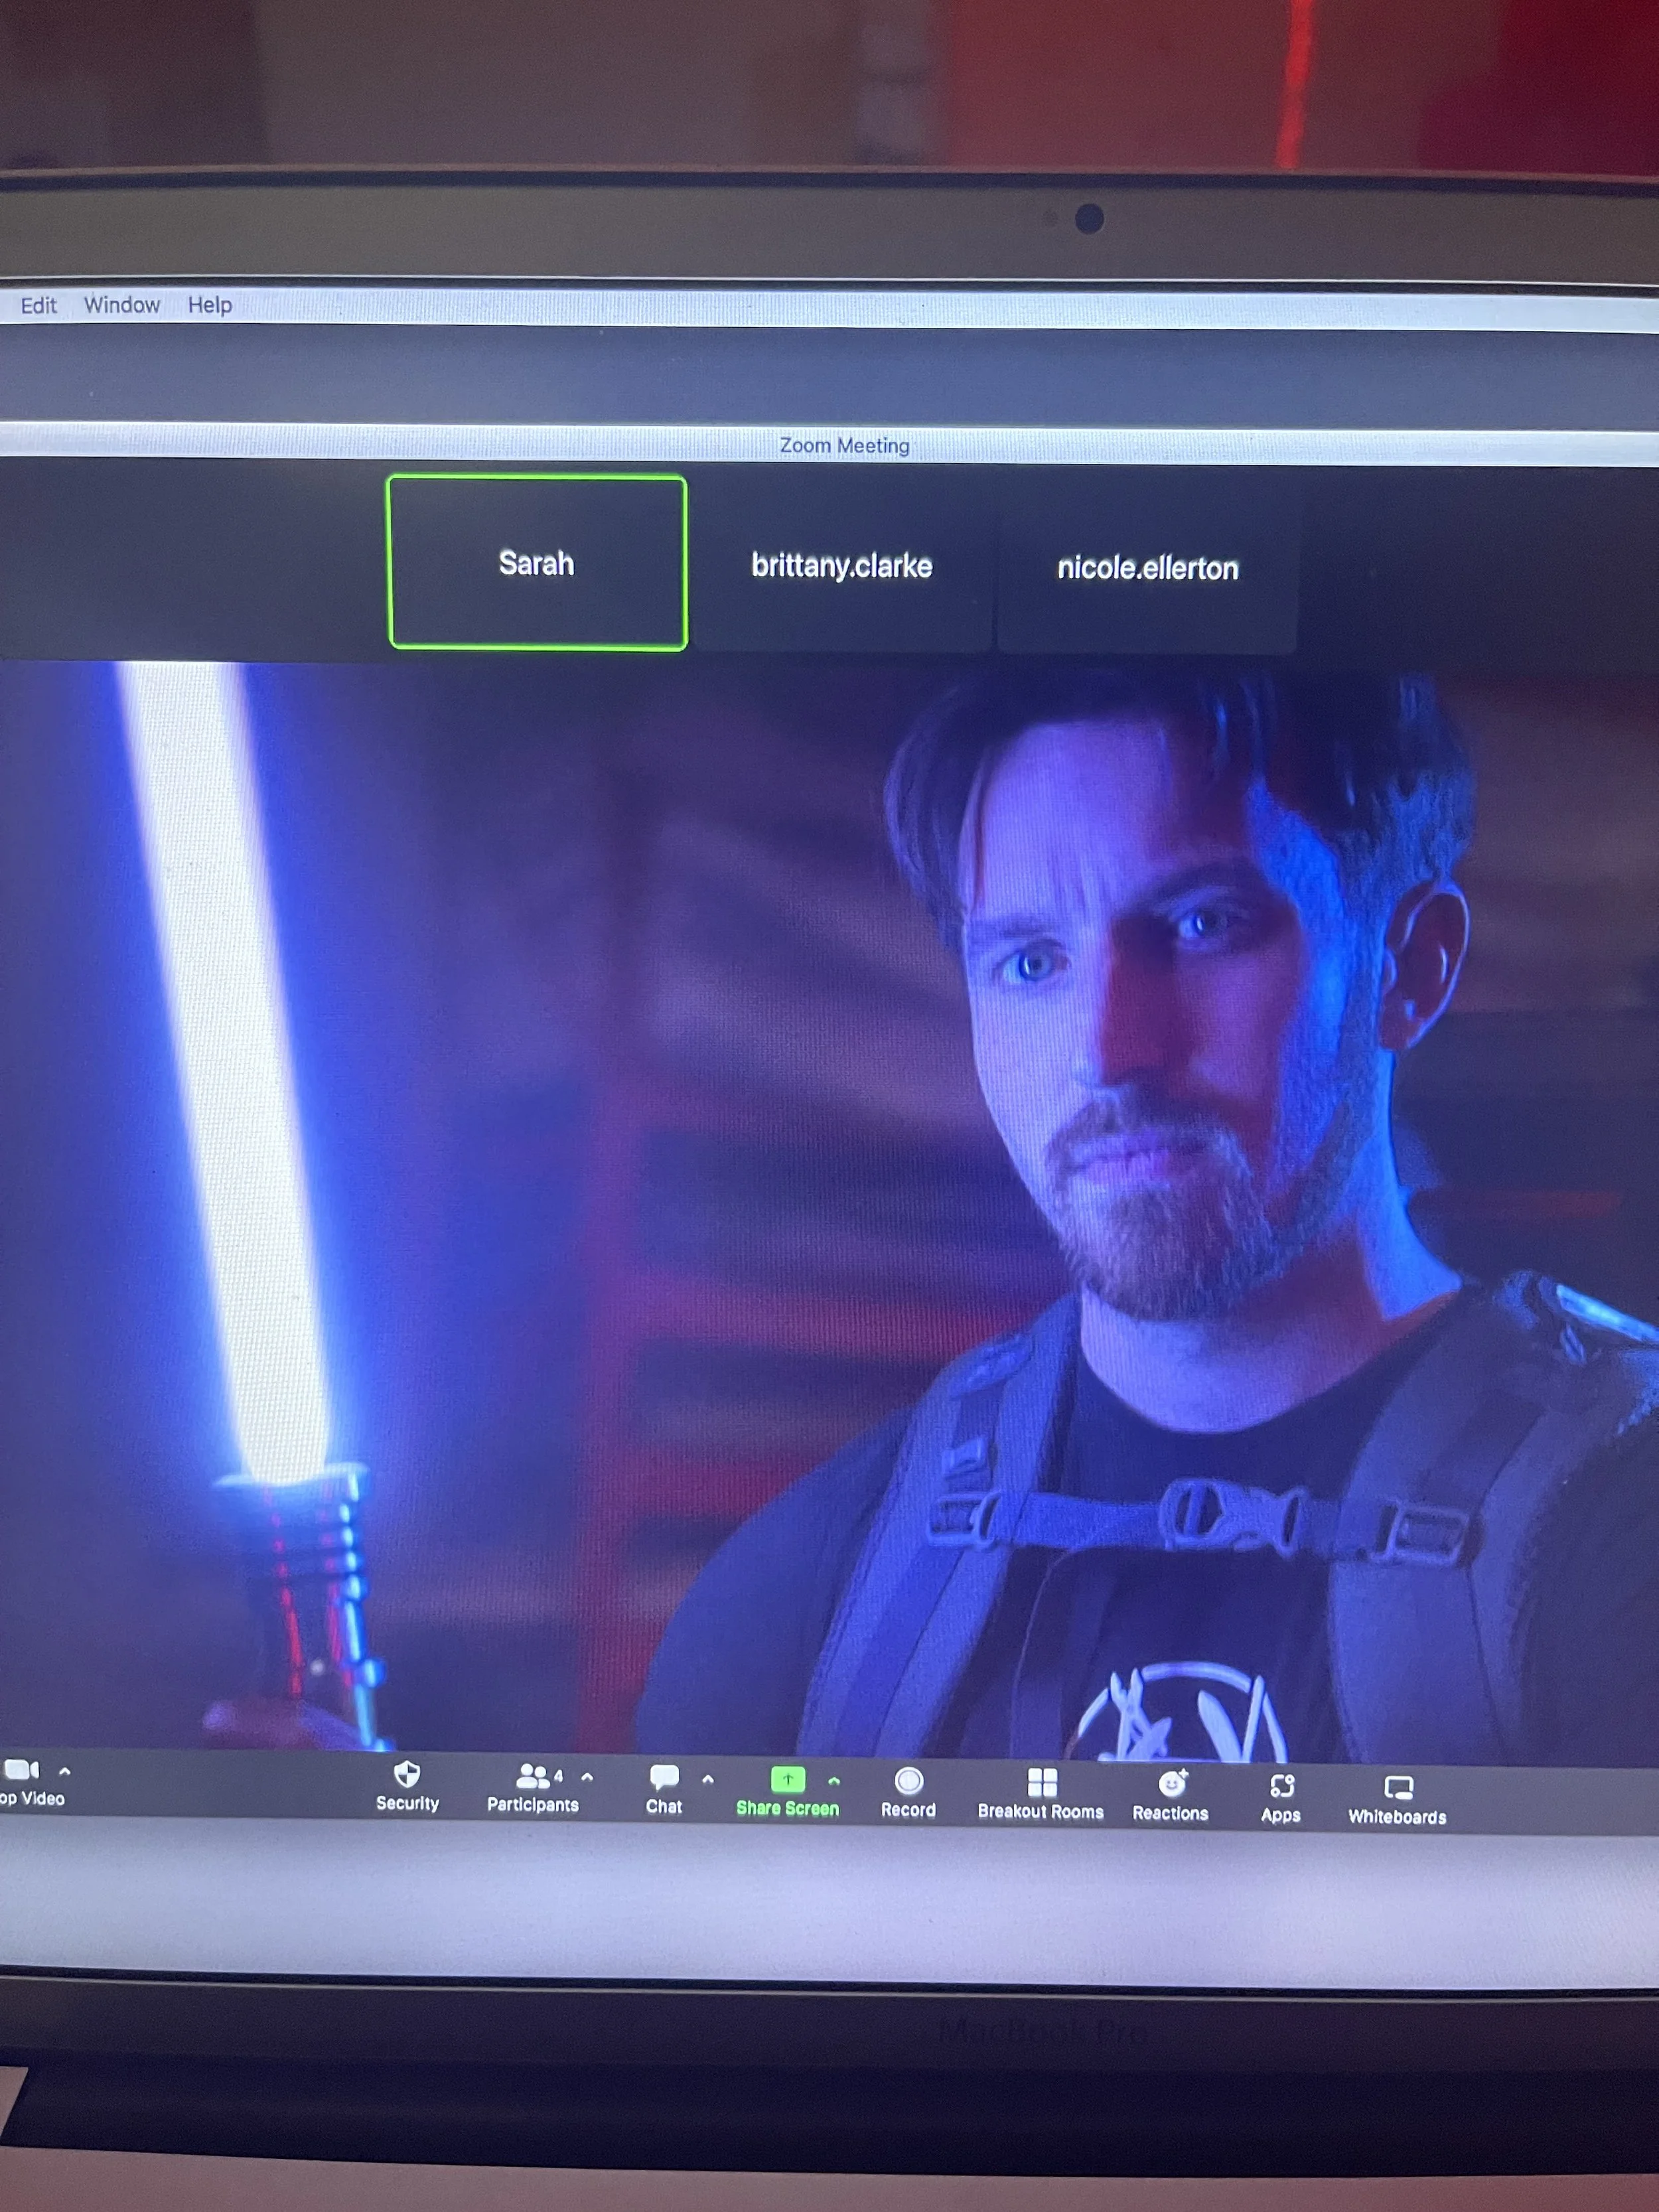Open the Reactions smiley icon
This screenshot has width=1659, height=2212.
coord(1172,1783)
